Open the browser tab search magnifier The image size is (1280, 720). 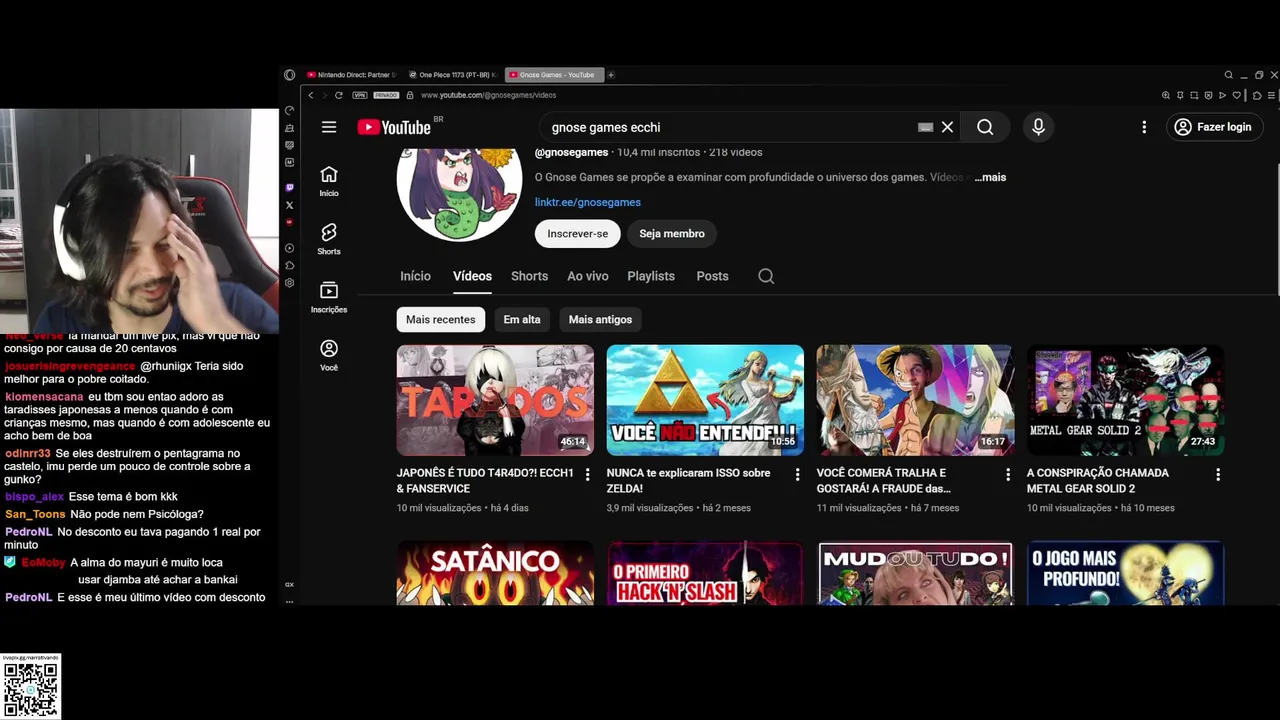point(1229,75)
